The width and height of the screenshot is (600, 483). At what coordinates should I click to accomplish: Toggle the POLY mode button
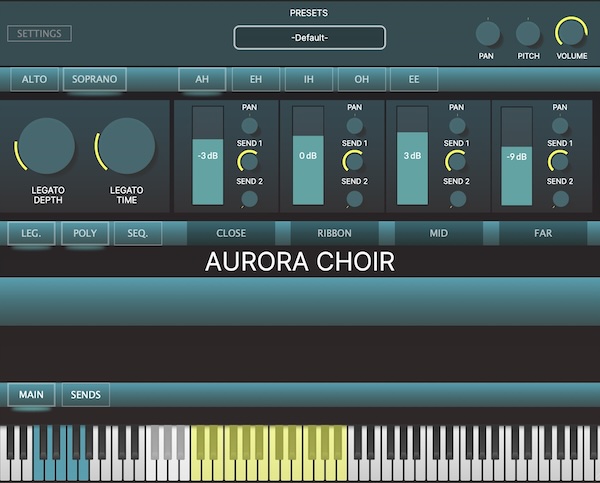click(85, 233)
